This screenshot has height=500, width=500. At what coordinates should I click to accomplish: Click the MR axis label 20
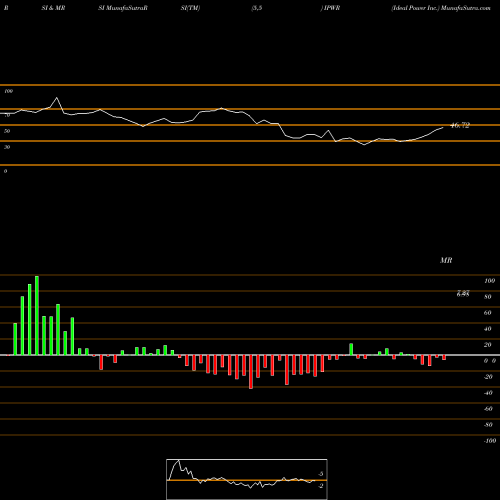[x=488, y=345]
